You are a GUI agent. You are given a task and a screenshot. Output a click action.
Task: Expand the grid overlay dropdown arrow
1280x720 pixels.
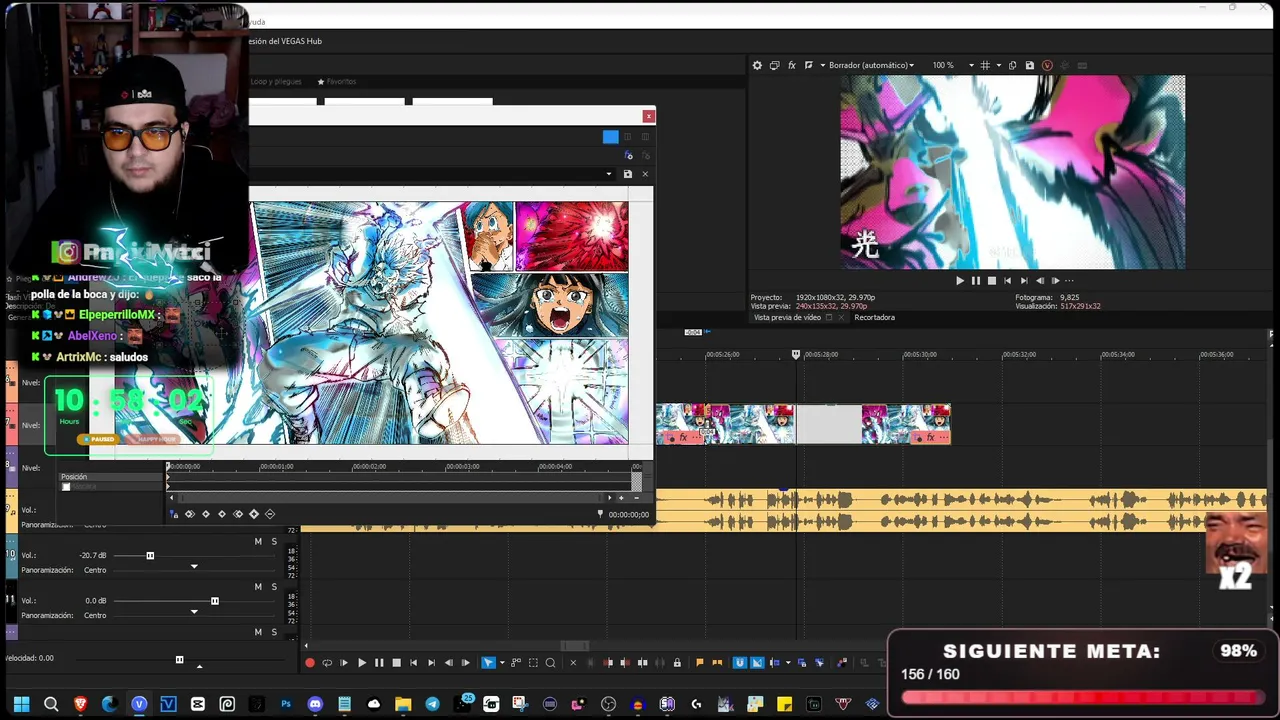(998, 65)
